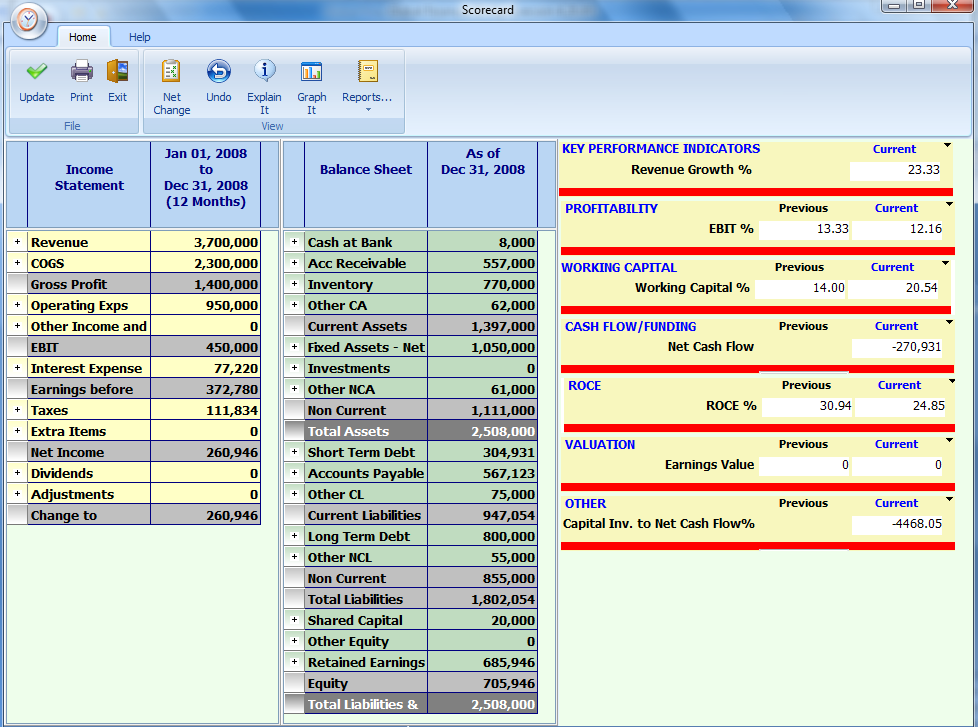Image resolution: width=978 pixels, height=727 pixels.
Task: Expand the Short Term Debt row
Action: 293,452
